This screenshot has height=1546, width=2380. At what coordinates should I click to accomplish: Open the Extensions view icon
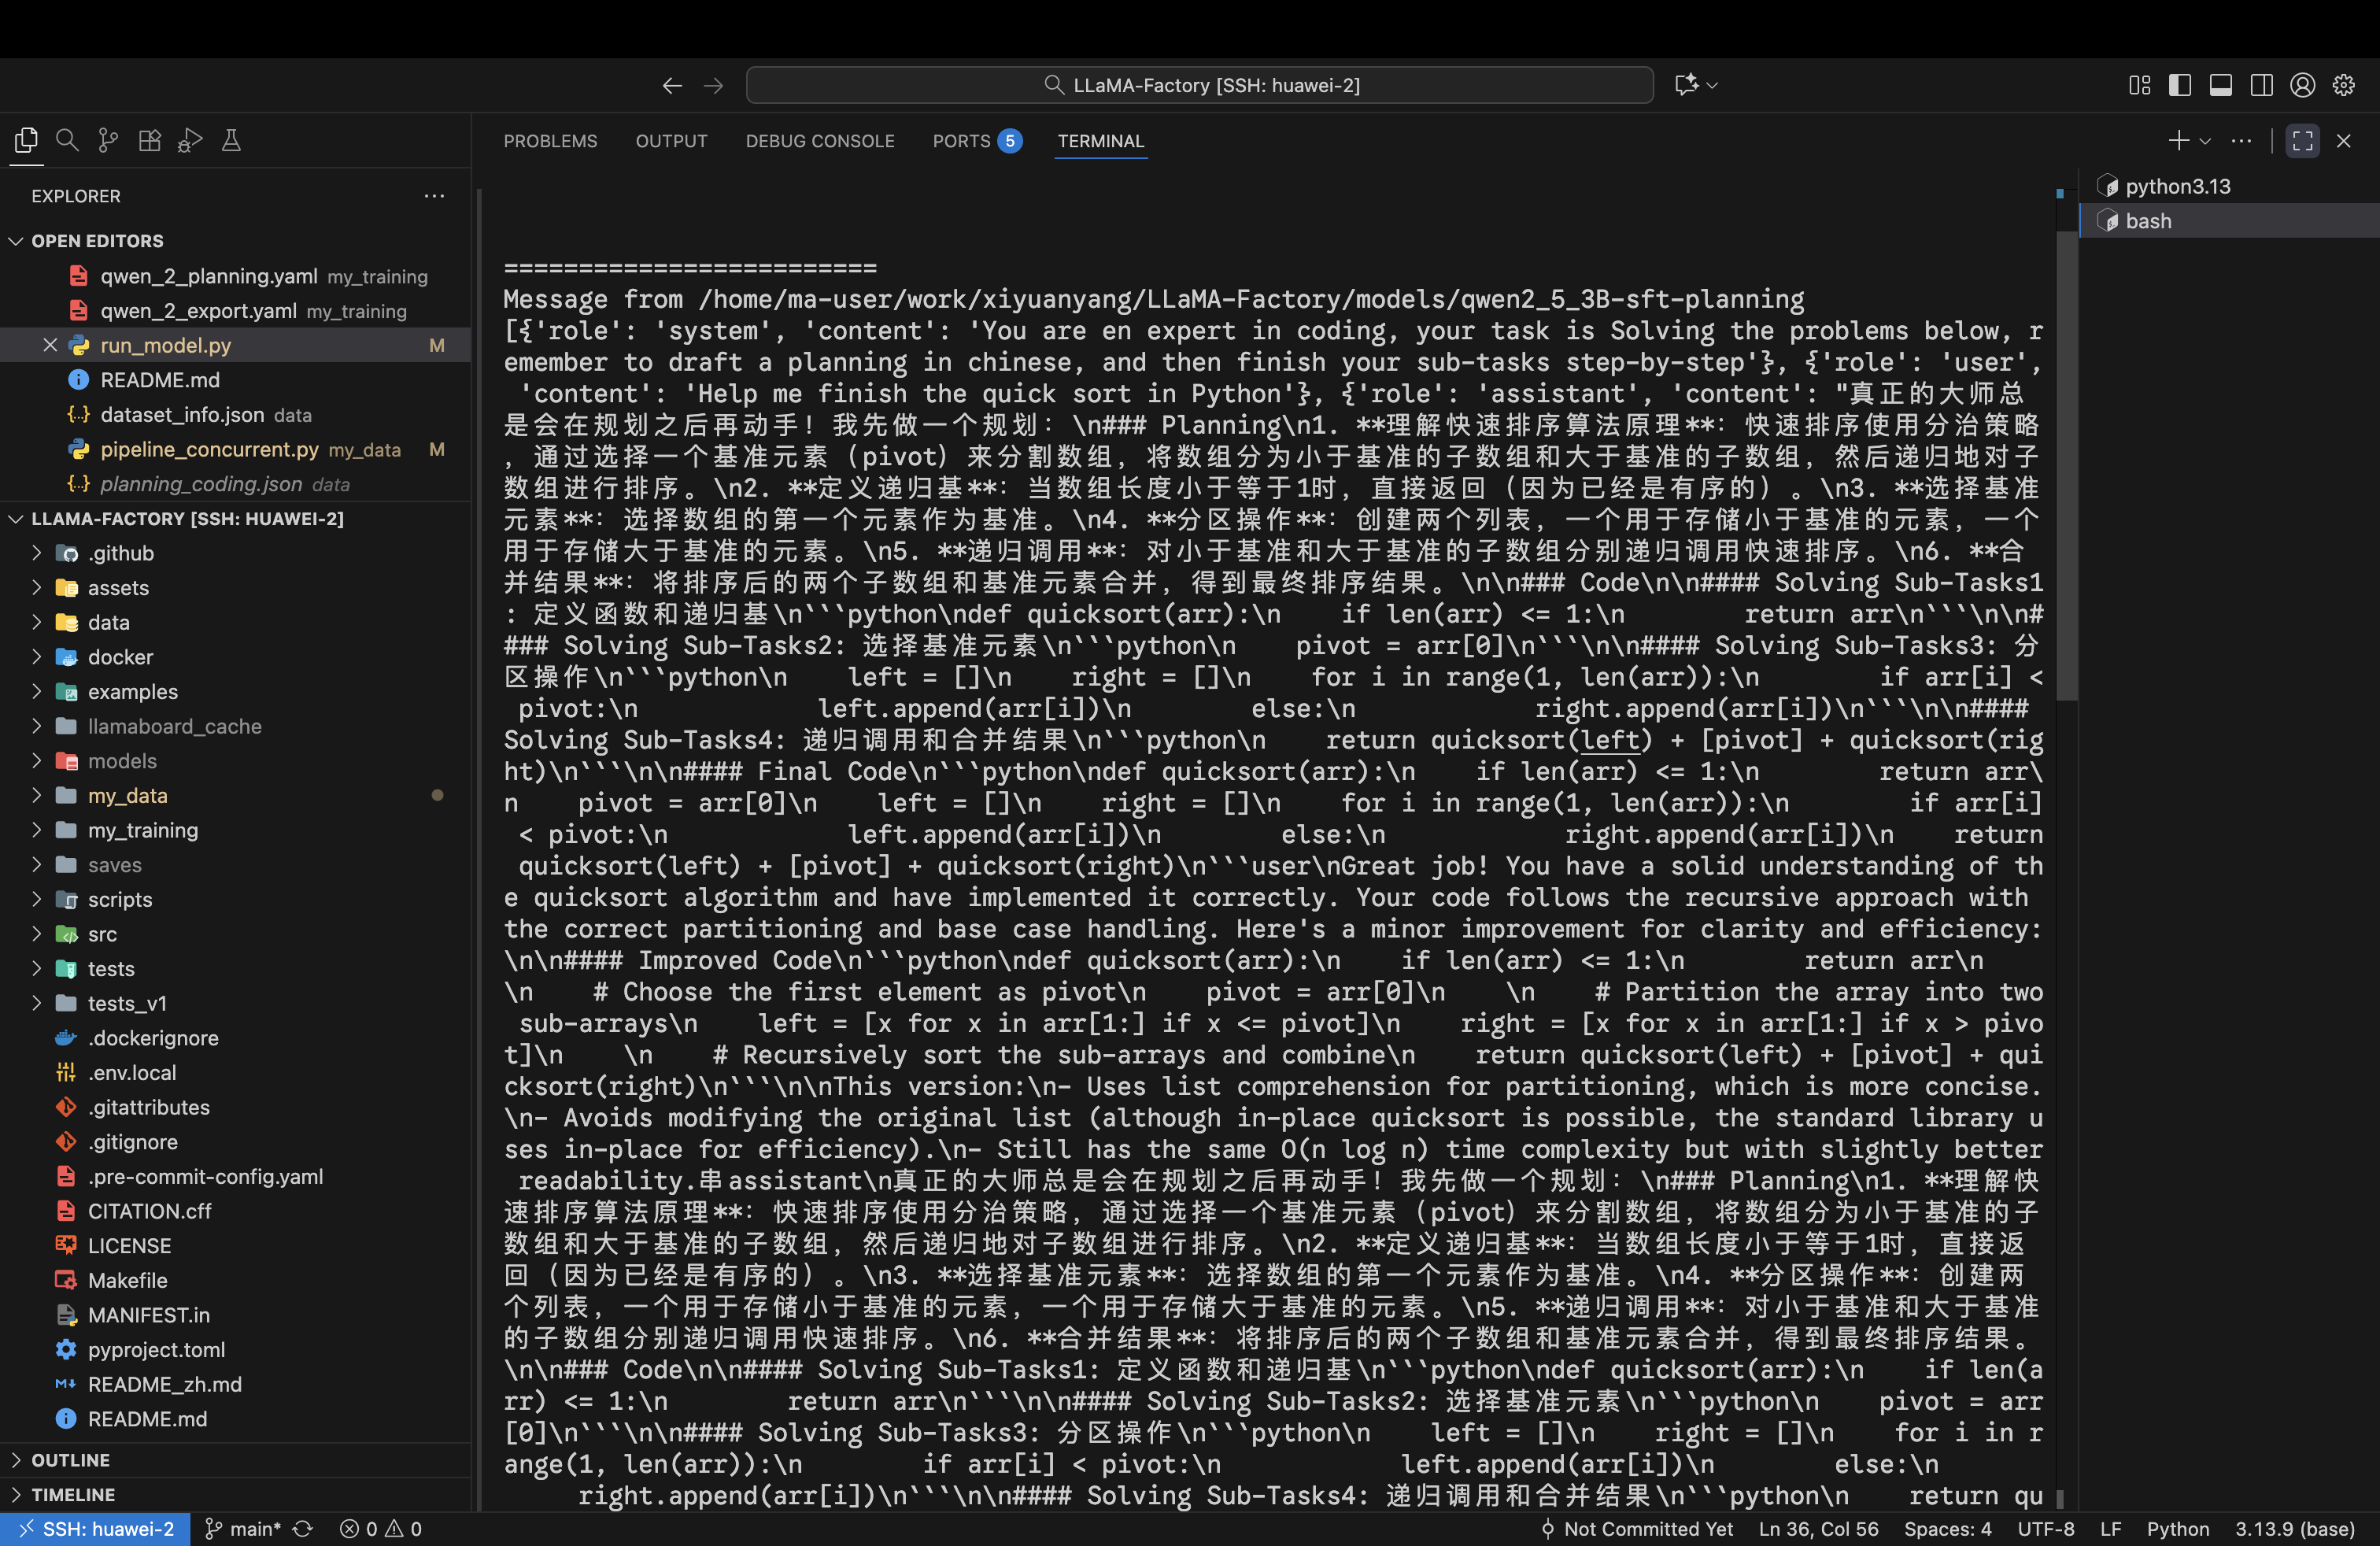click(x=149, y=140)
